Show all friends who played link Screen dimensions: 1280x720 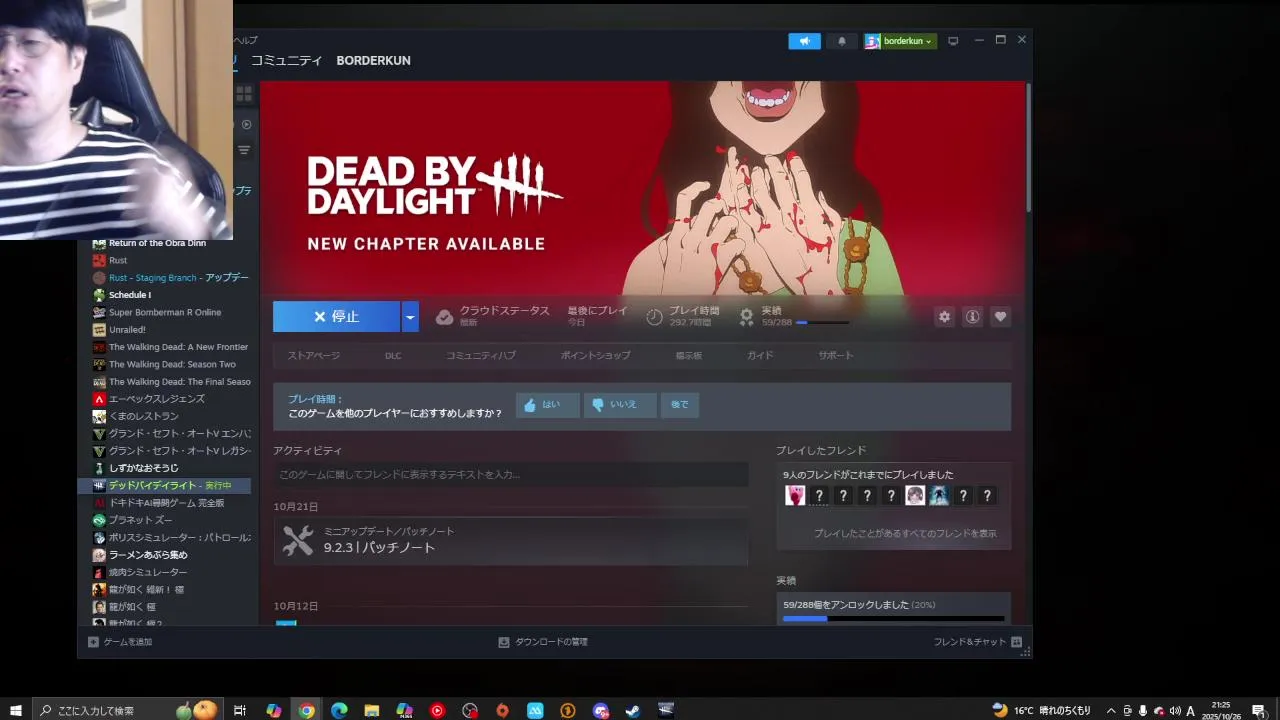coord(905,533)
